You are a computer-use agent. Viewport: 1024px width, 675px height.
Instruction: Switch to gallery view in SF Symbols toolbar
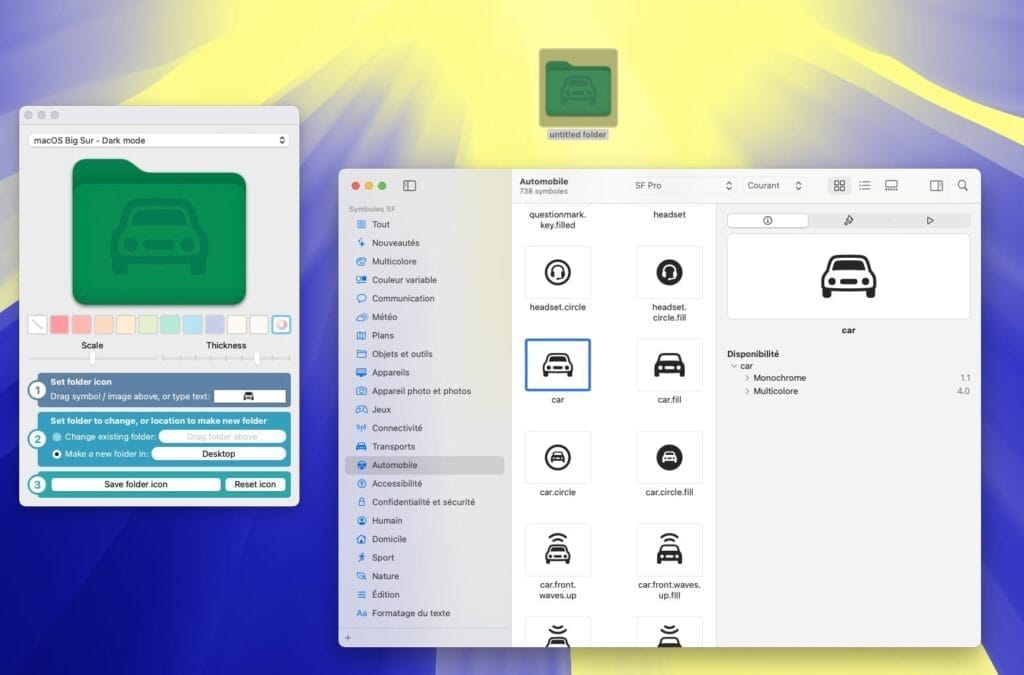891,186
